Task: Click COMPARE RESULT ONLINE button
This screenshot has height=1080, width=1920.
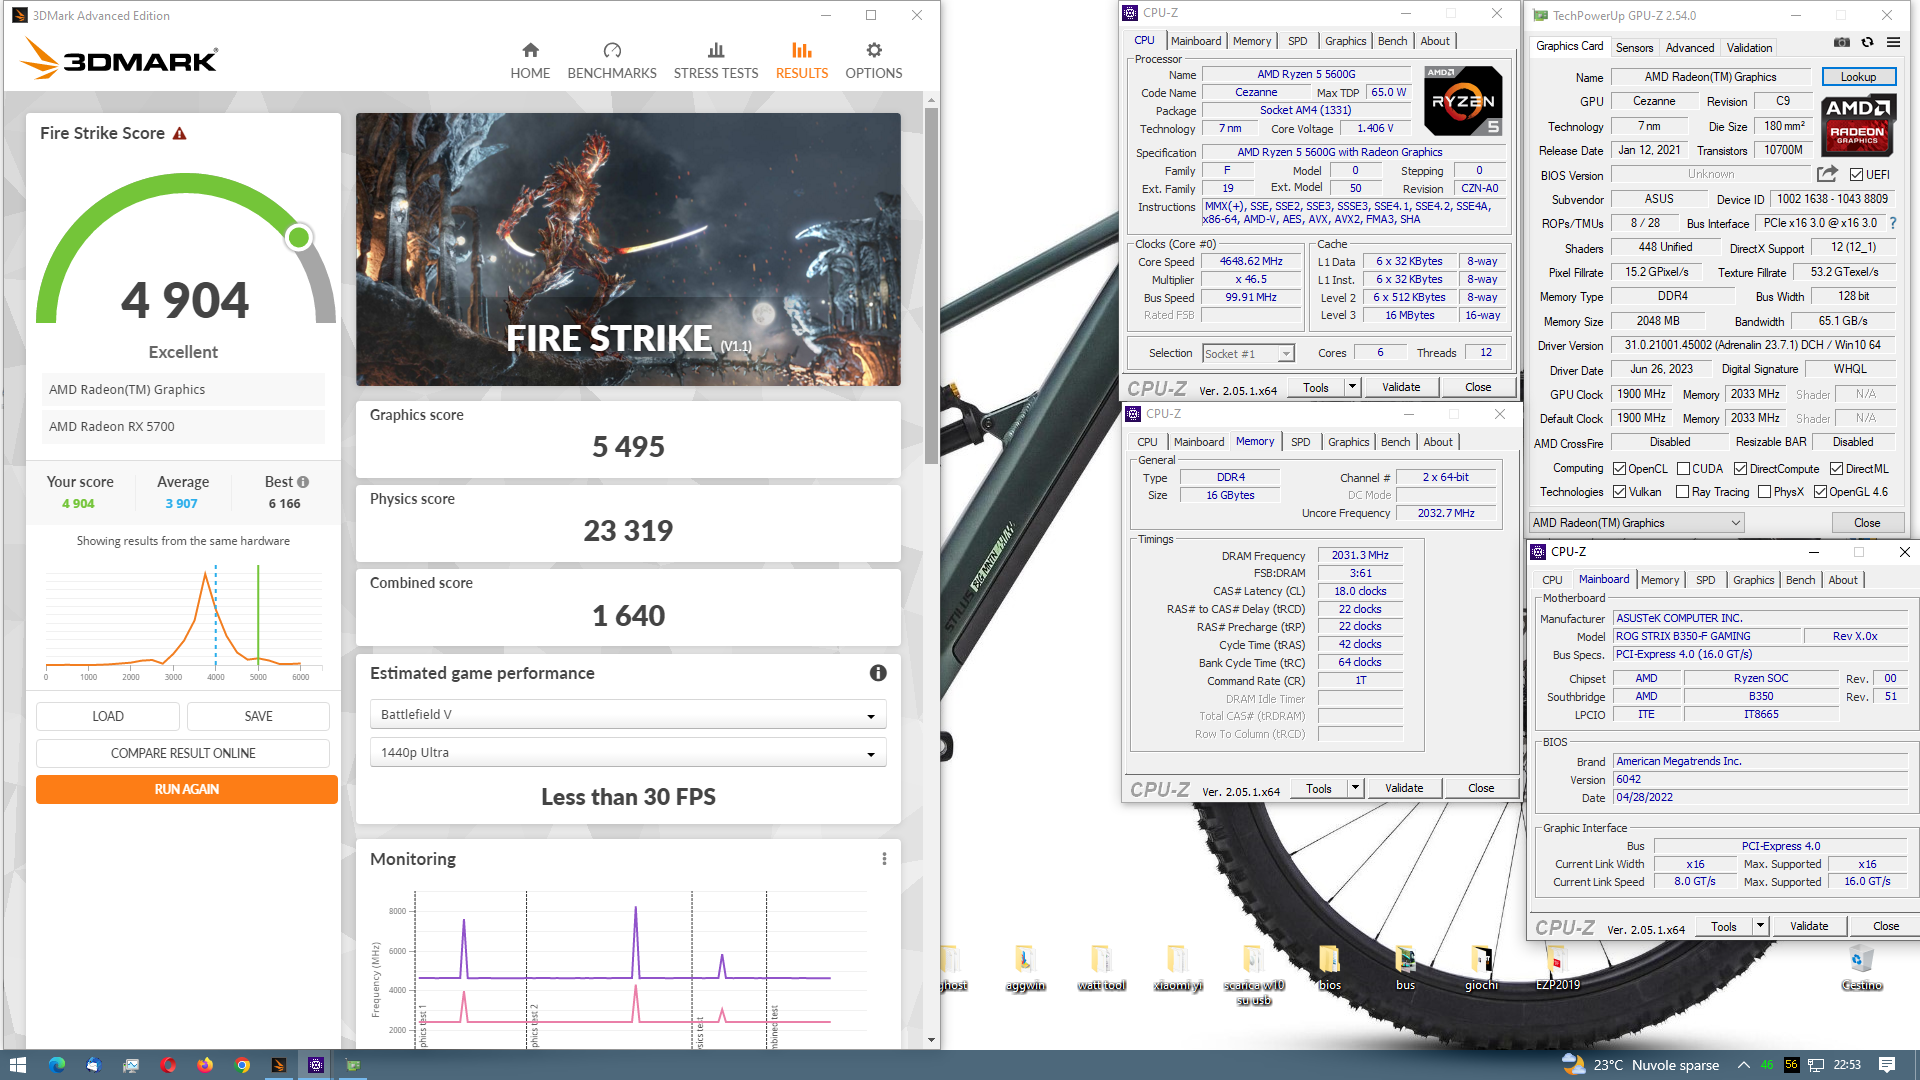Action: [183, 753]
